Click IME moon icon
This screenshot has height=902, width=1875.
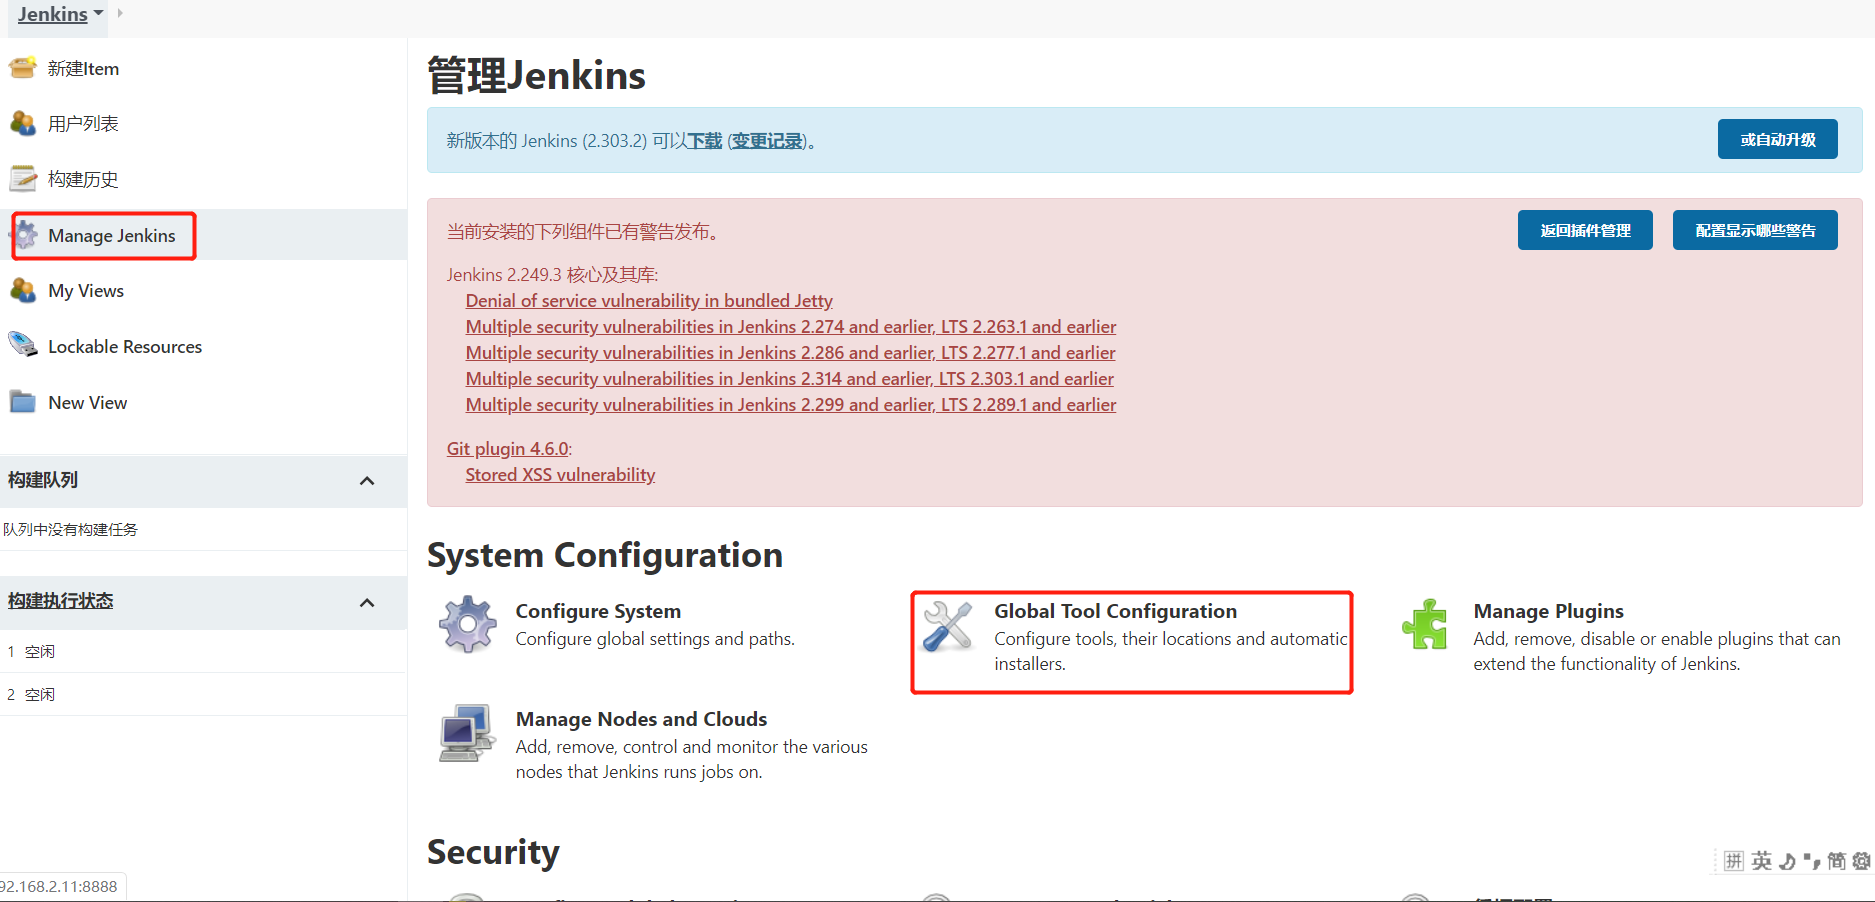tap(1787, 861)
